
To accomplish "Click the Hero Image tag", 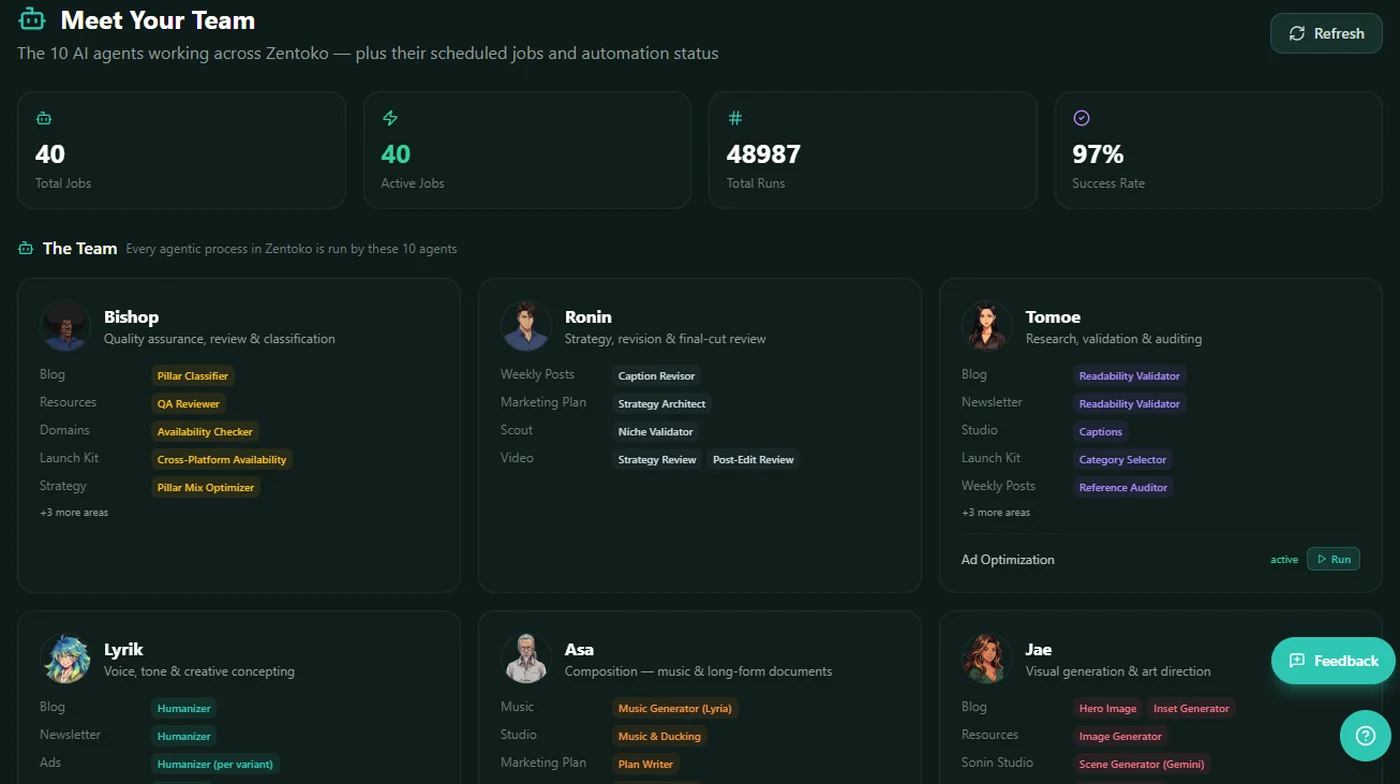I will 1108,708.
